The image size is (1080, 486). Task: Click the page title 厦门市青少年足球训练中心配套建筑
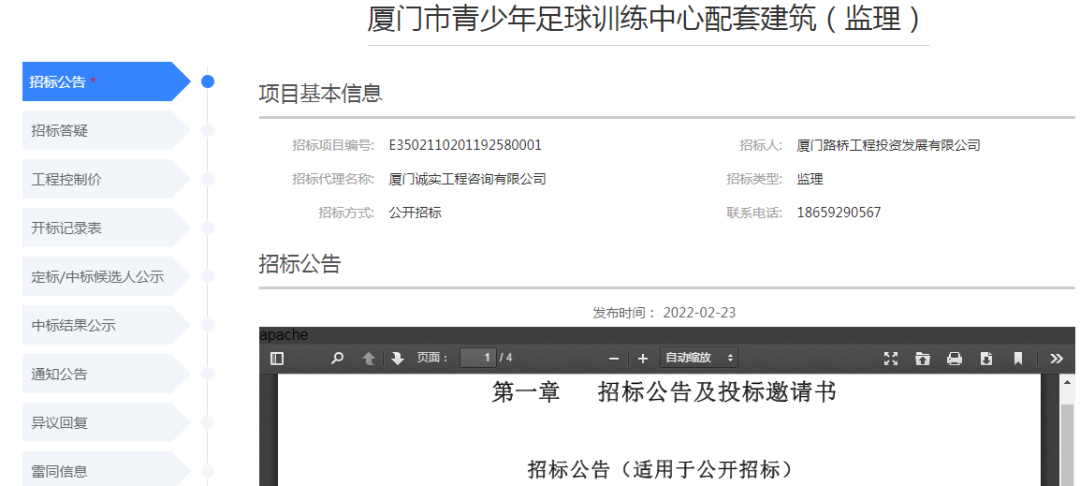pos(591,19)
